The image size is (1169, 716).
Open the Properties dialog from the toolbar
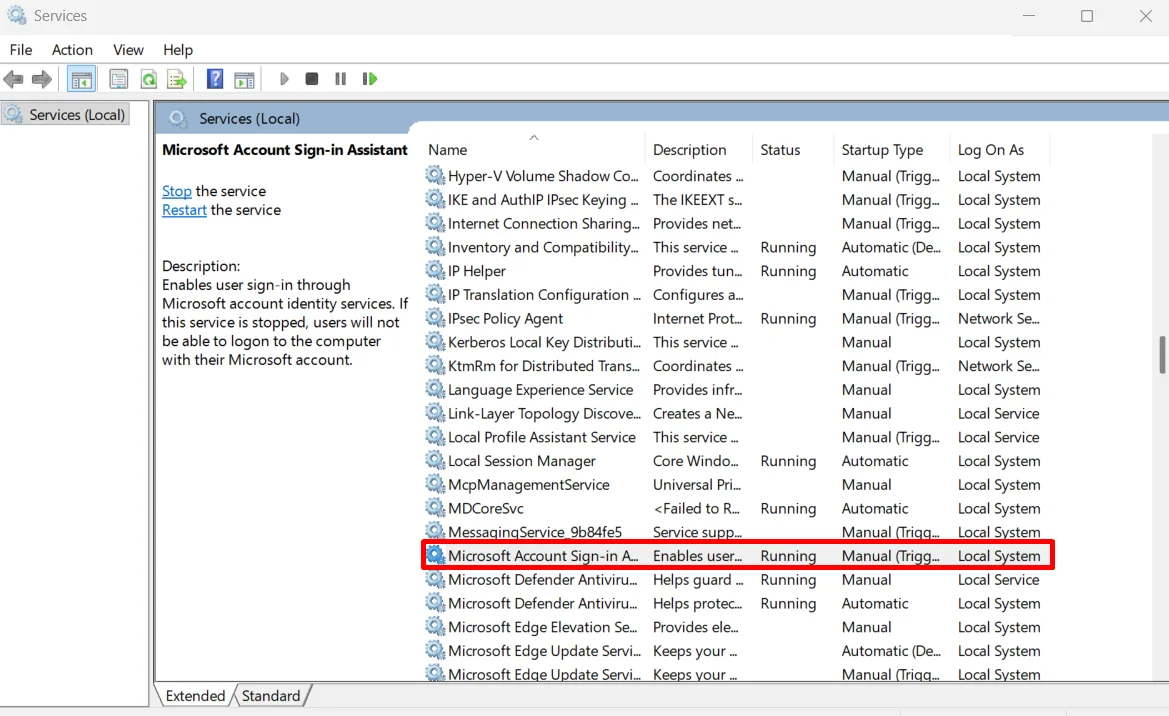pyautogui.click(x=118, y=79)
